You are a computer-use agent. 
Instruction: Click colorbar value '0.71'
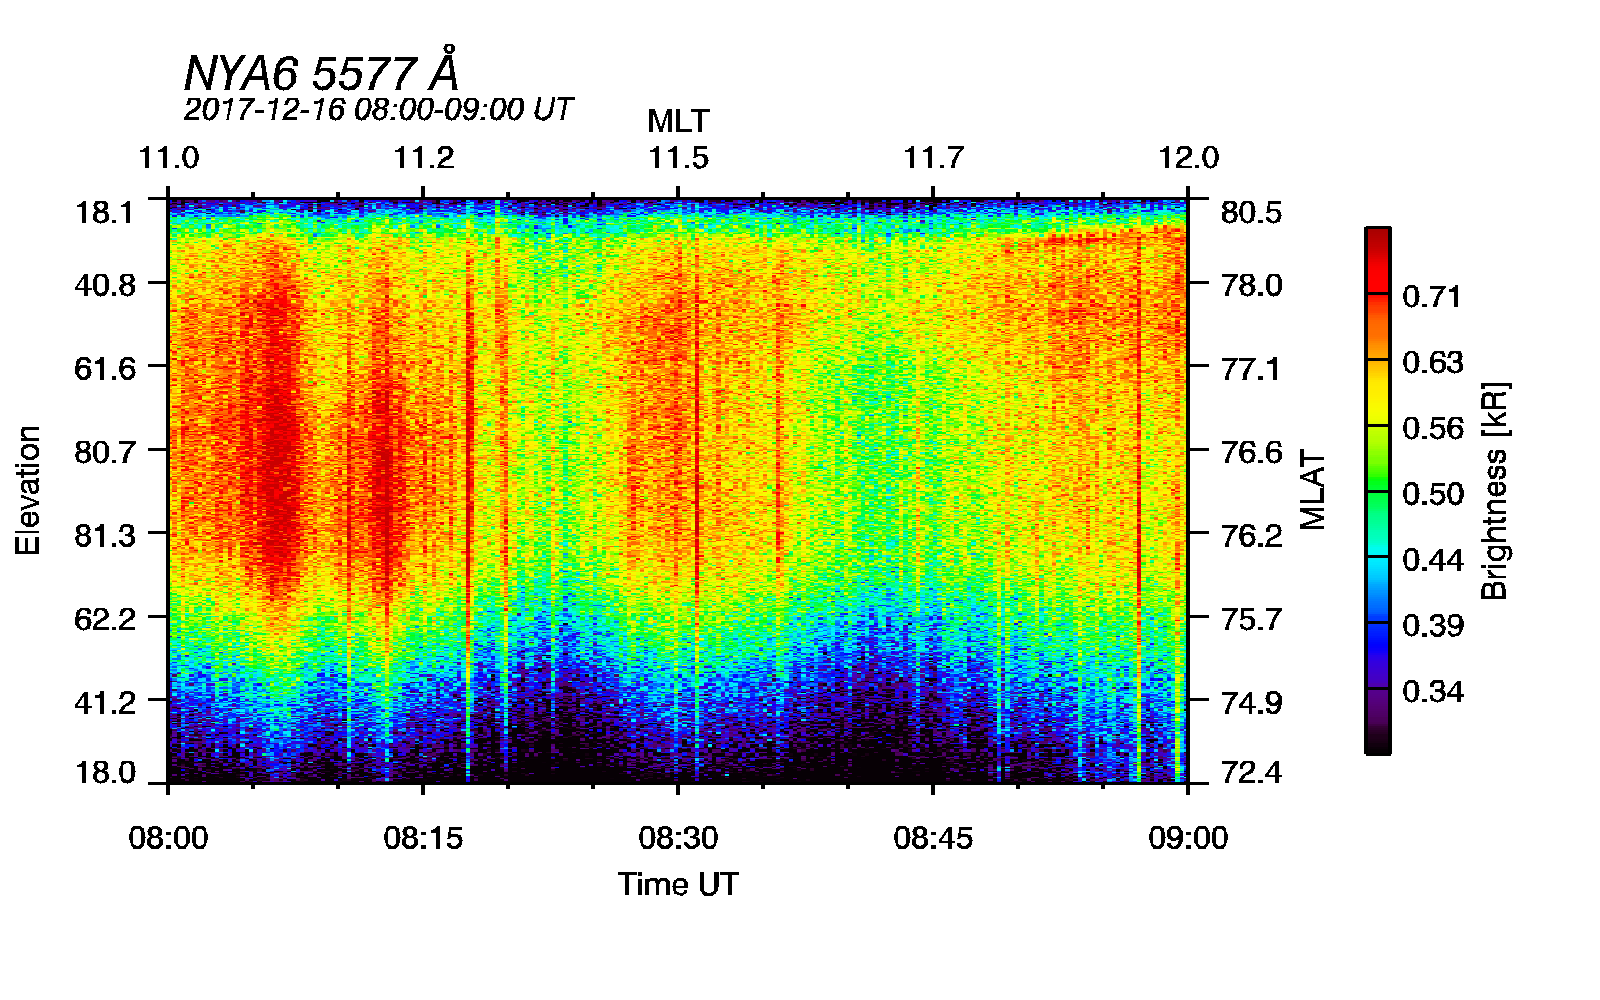click(1432, 297)
